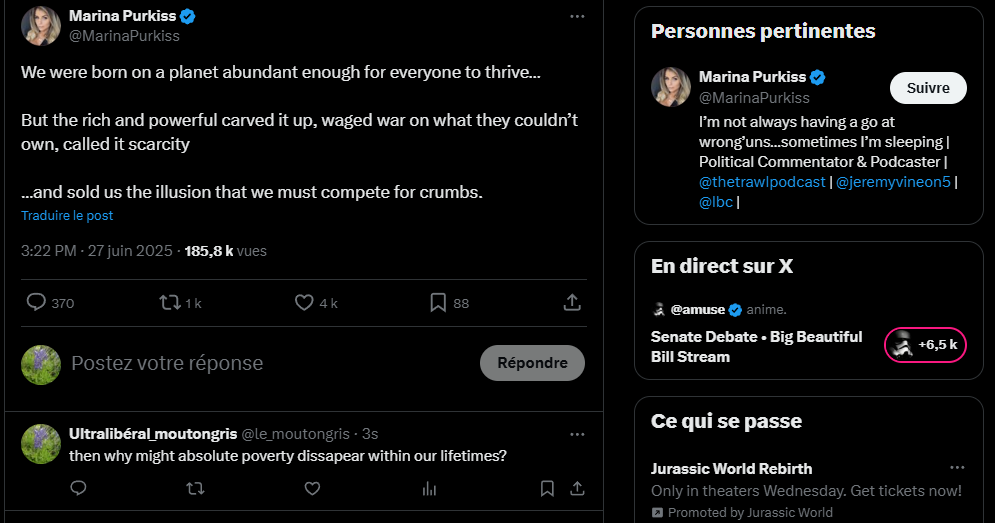This screenshot has height=523, width=995.
Task: Open three-dot menu on Marina Purkiss's post
Action: (x=577, y=17)
